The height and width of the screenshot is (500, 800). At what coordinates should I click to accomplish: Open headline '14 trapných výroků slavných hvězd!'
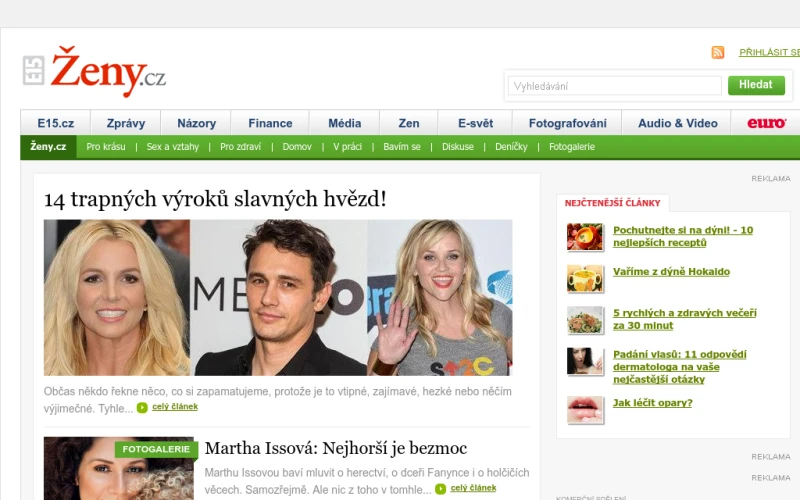click(215, 199)
